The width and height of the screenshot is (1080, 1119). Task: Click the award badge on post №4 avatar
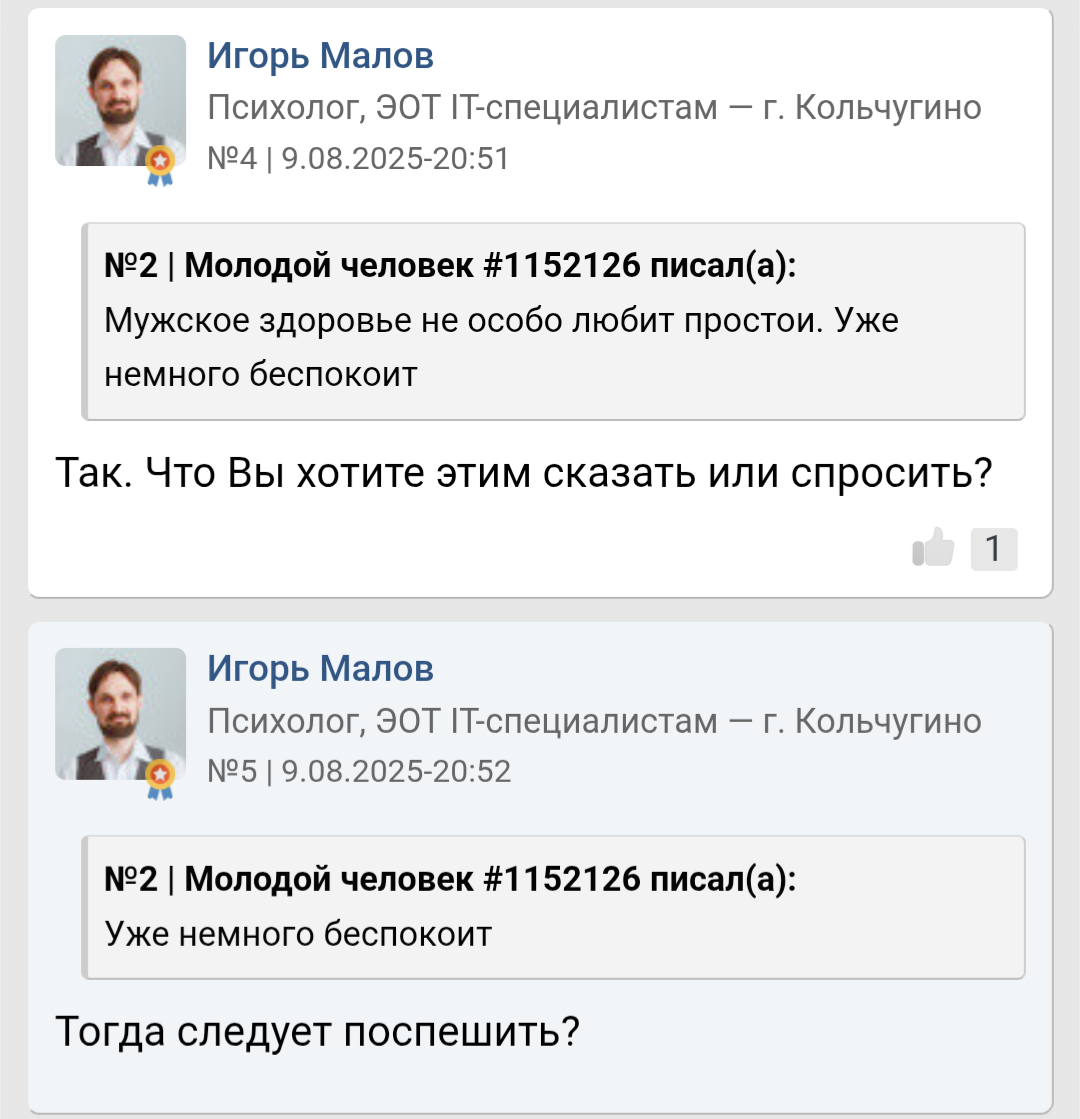pyautogui.click(x=160, y=165)
